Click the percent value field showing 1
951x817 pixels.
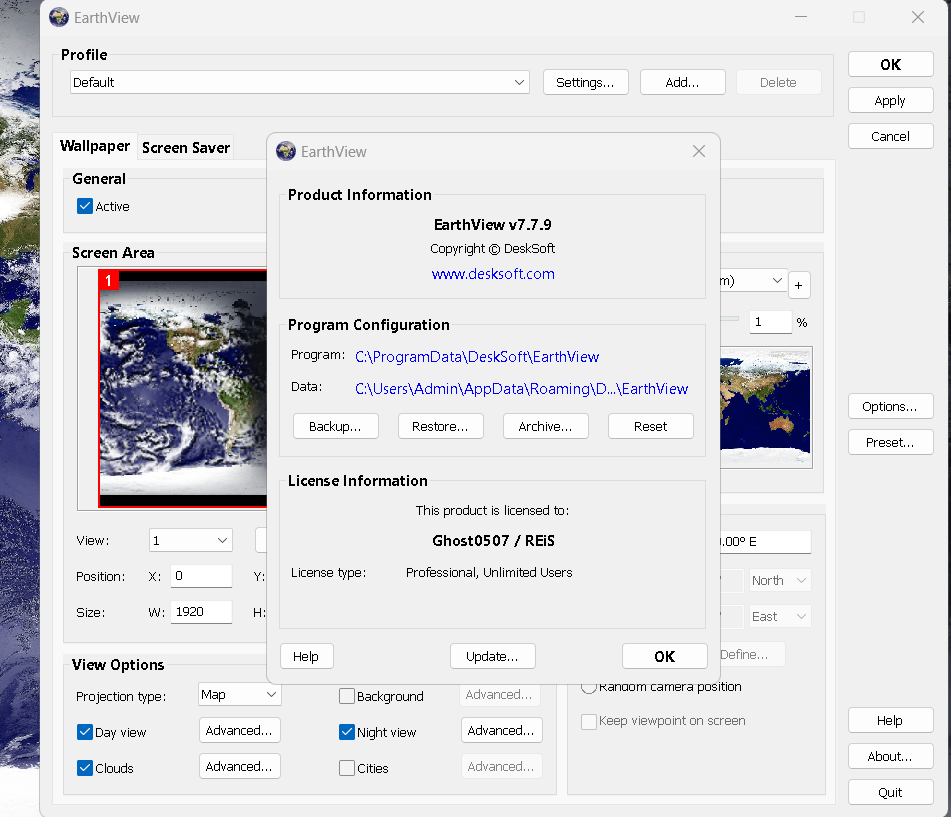pos(770,322)
